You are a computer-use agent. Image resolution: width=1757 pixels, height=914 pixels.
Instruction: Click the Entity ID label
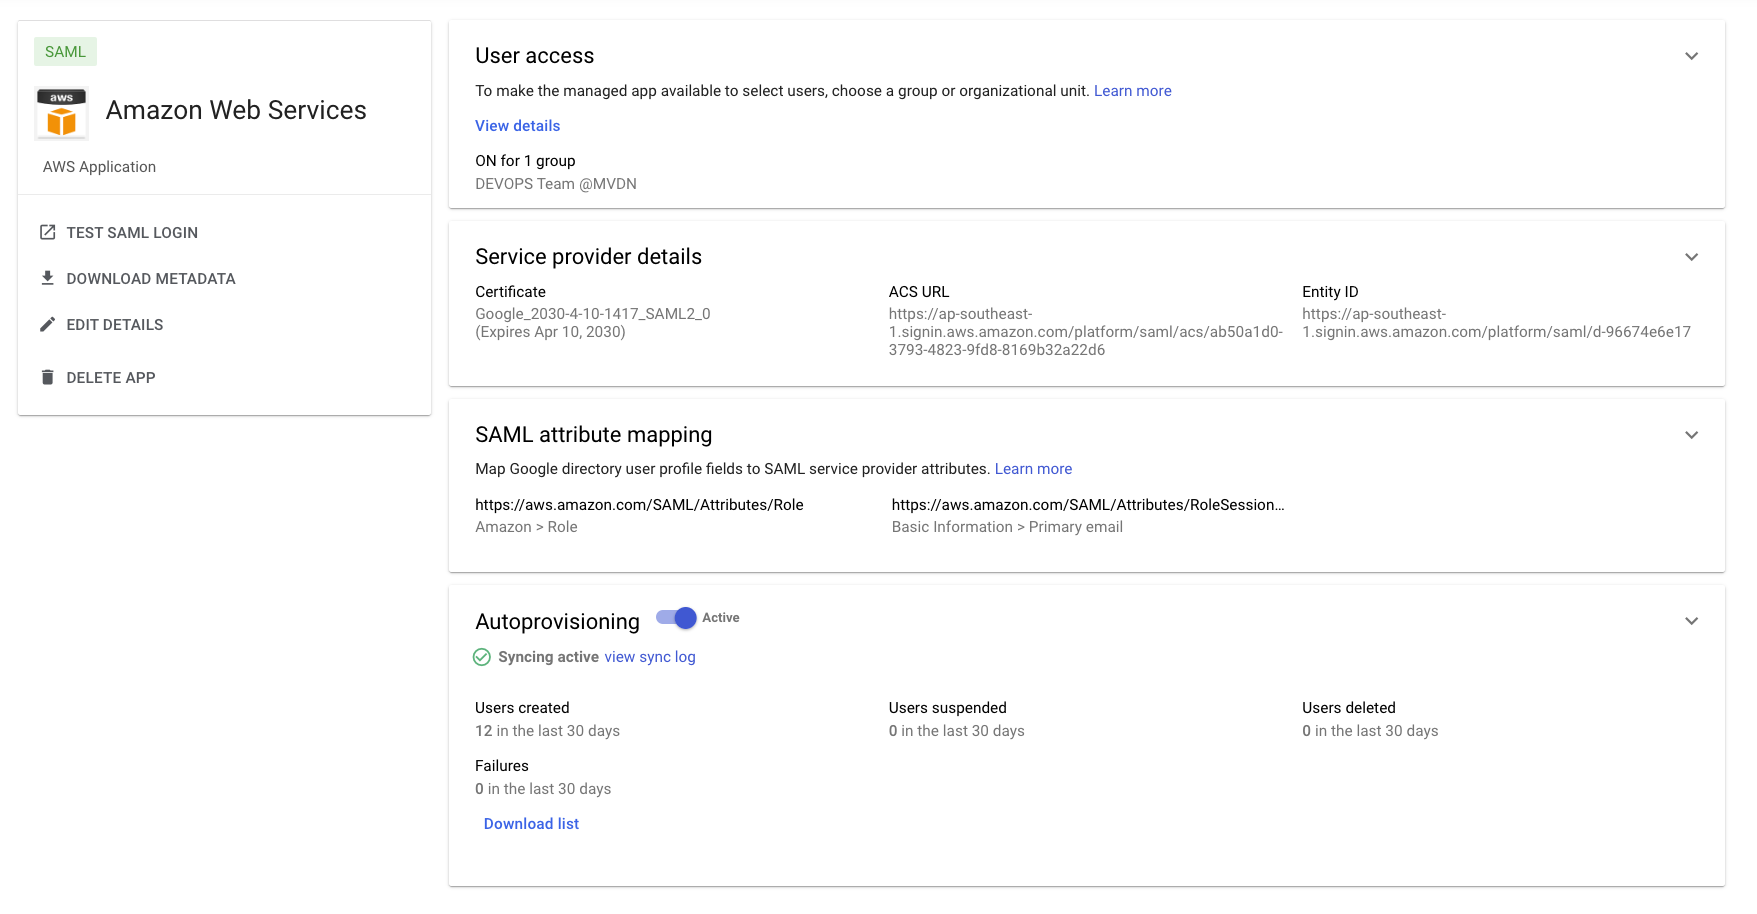point(1330,292)
